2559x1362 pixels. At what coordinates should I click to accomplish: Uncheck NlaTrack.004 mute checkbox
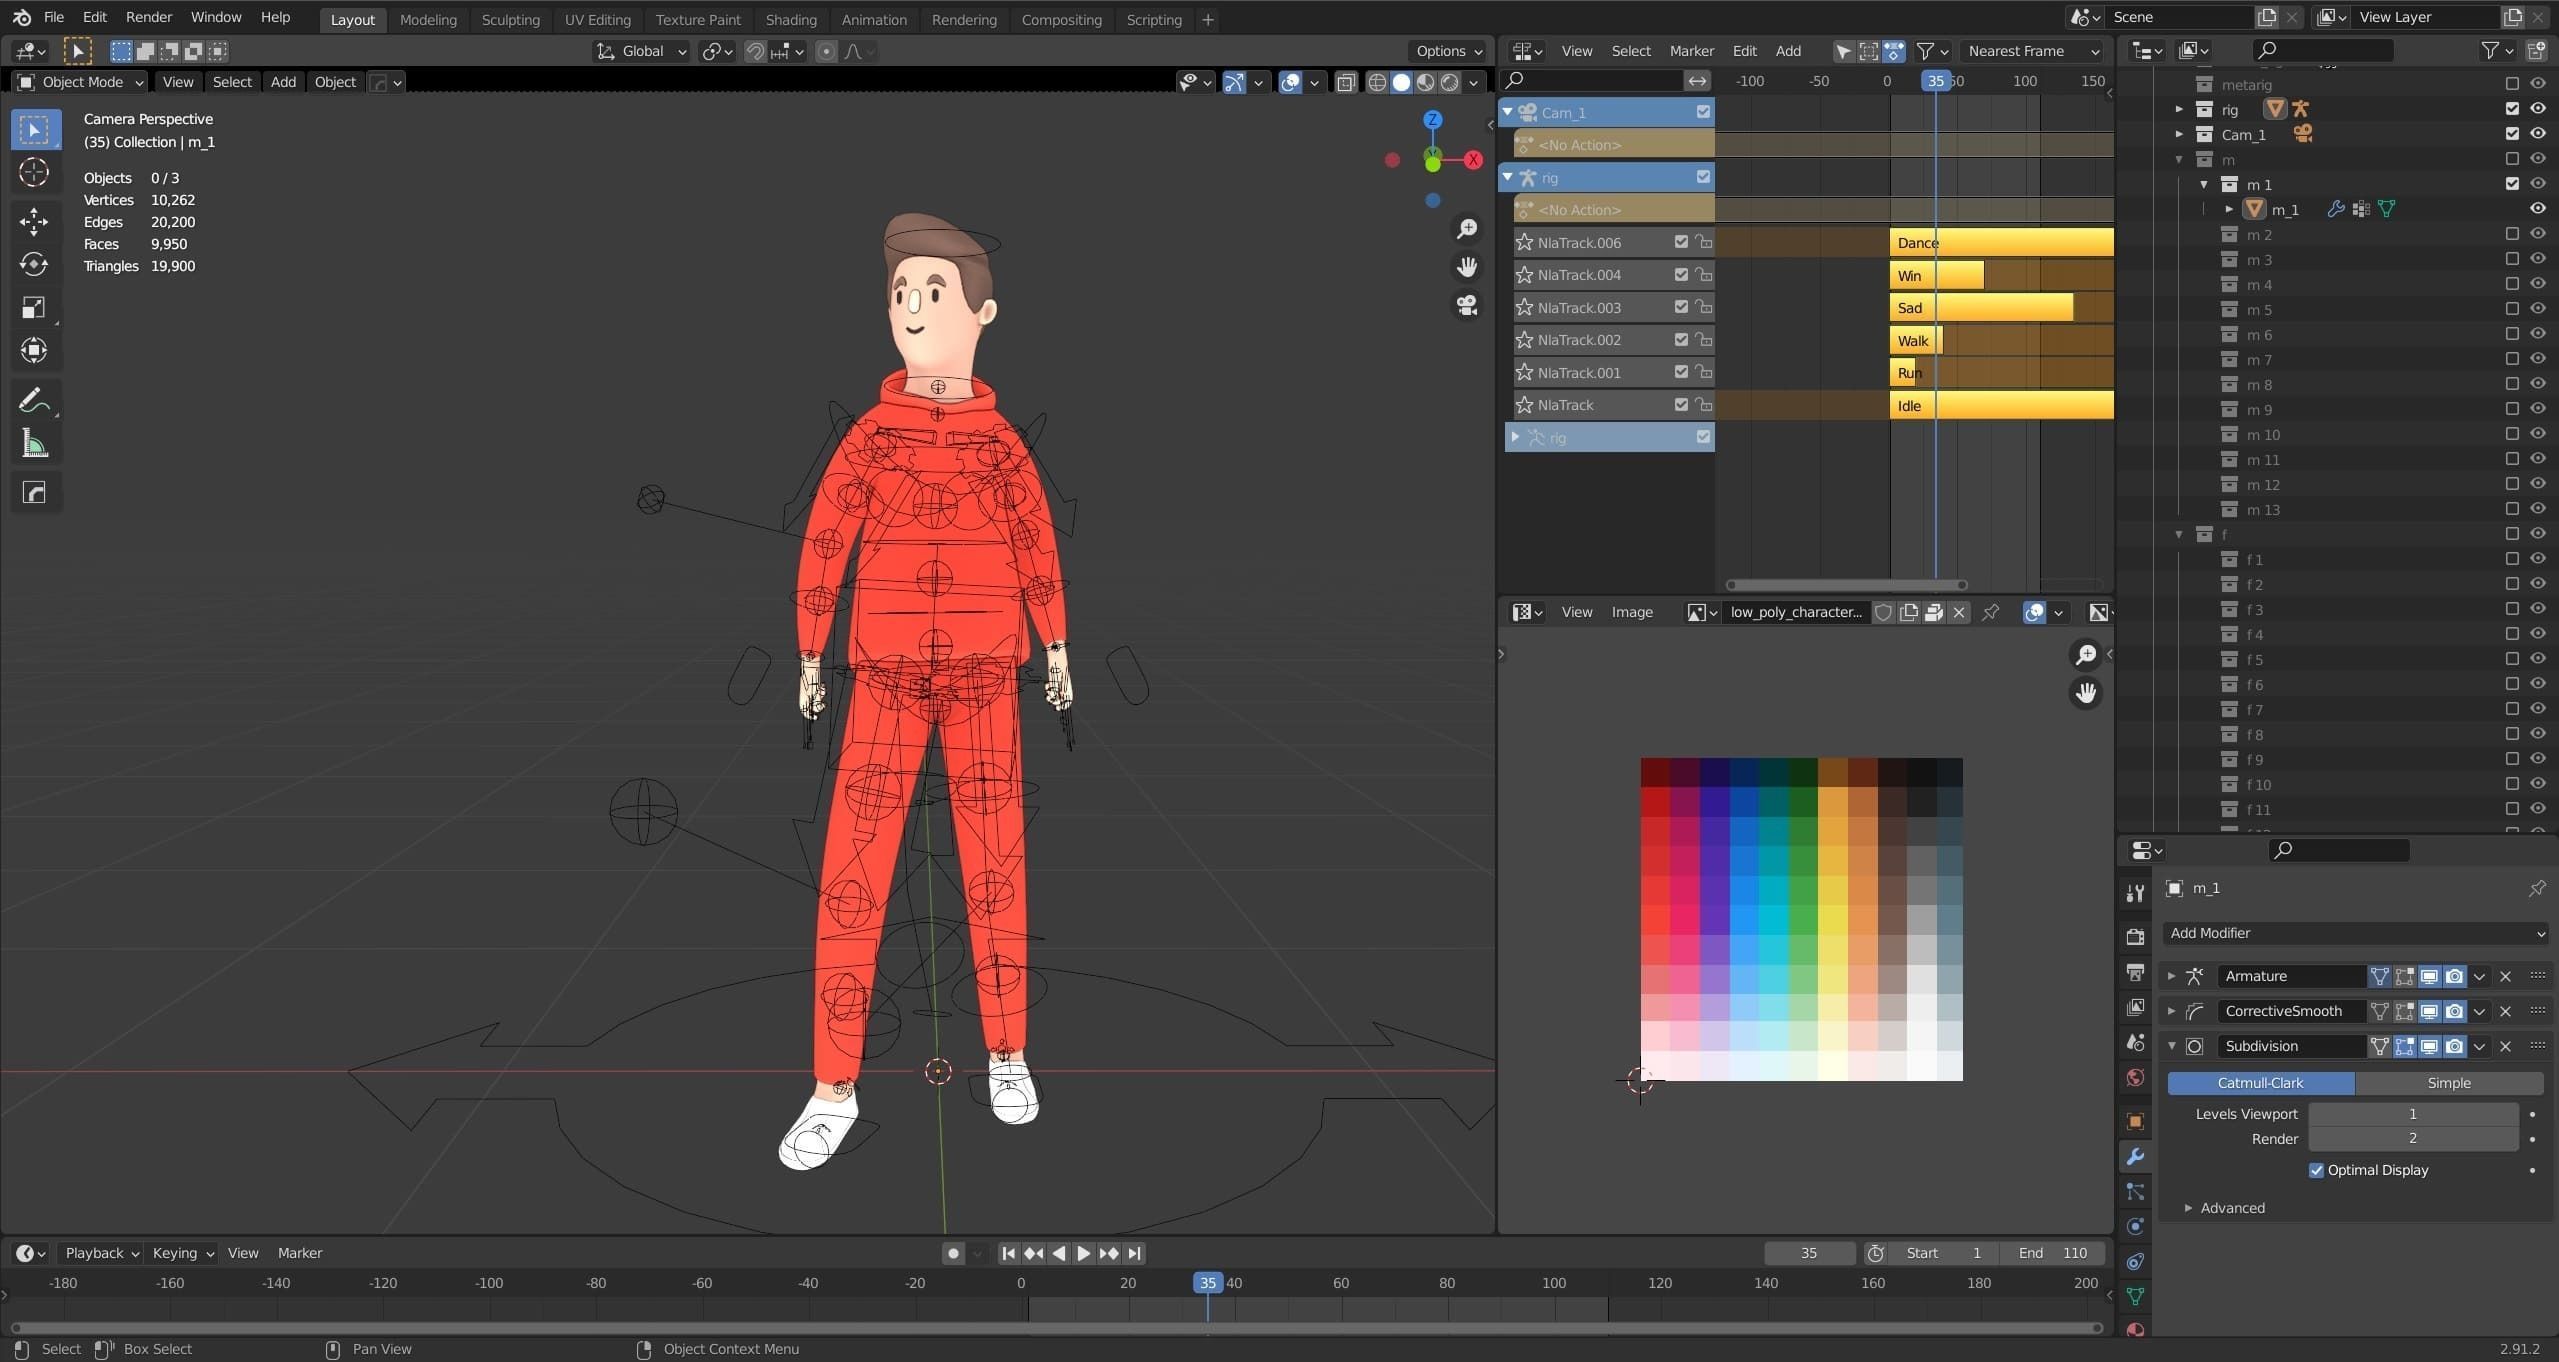(x=1681, y=275)
